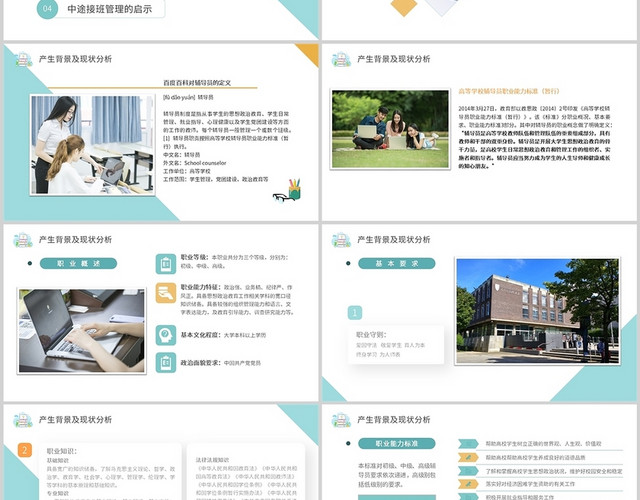Select the "工作范围: 学生管理、党团建设" line
Image resolution: width=640 pixels, height=500 pixels.
[216, 179]
